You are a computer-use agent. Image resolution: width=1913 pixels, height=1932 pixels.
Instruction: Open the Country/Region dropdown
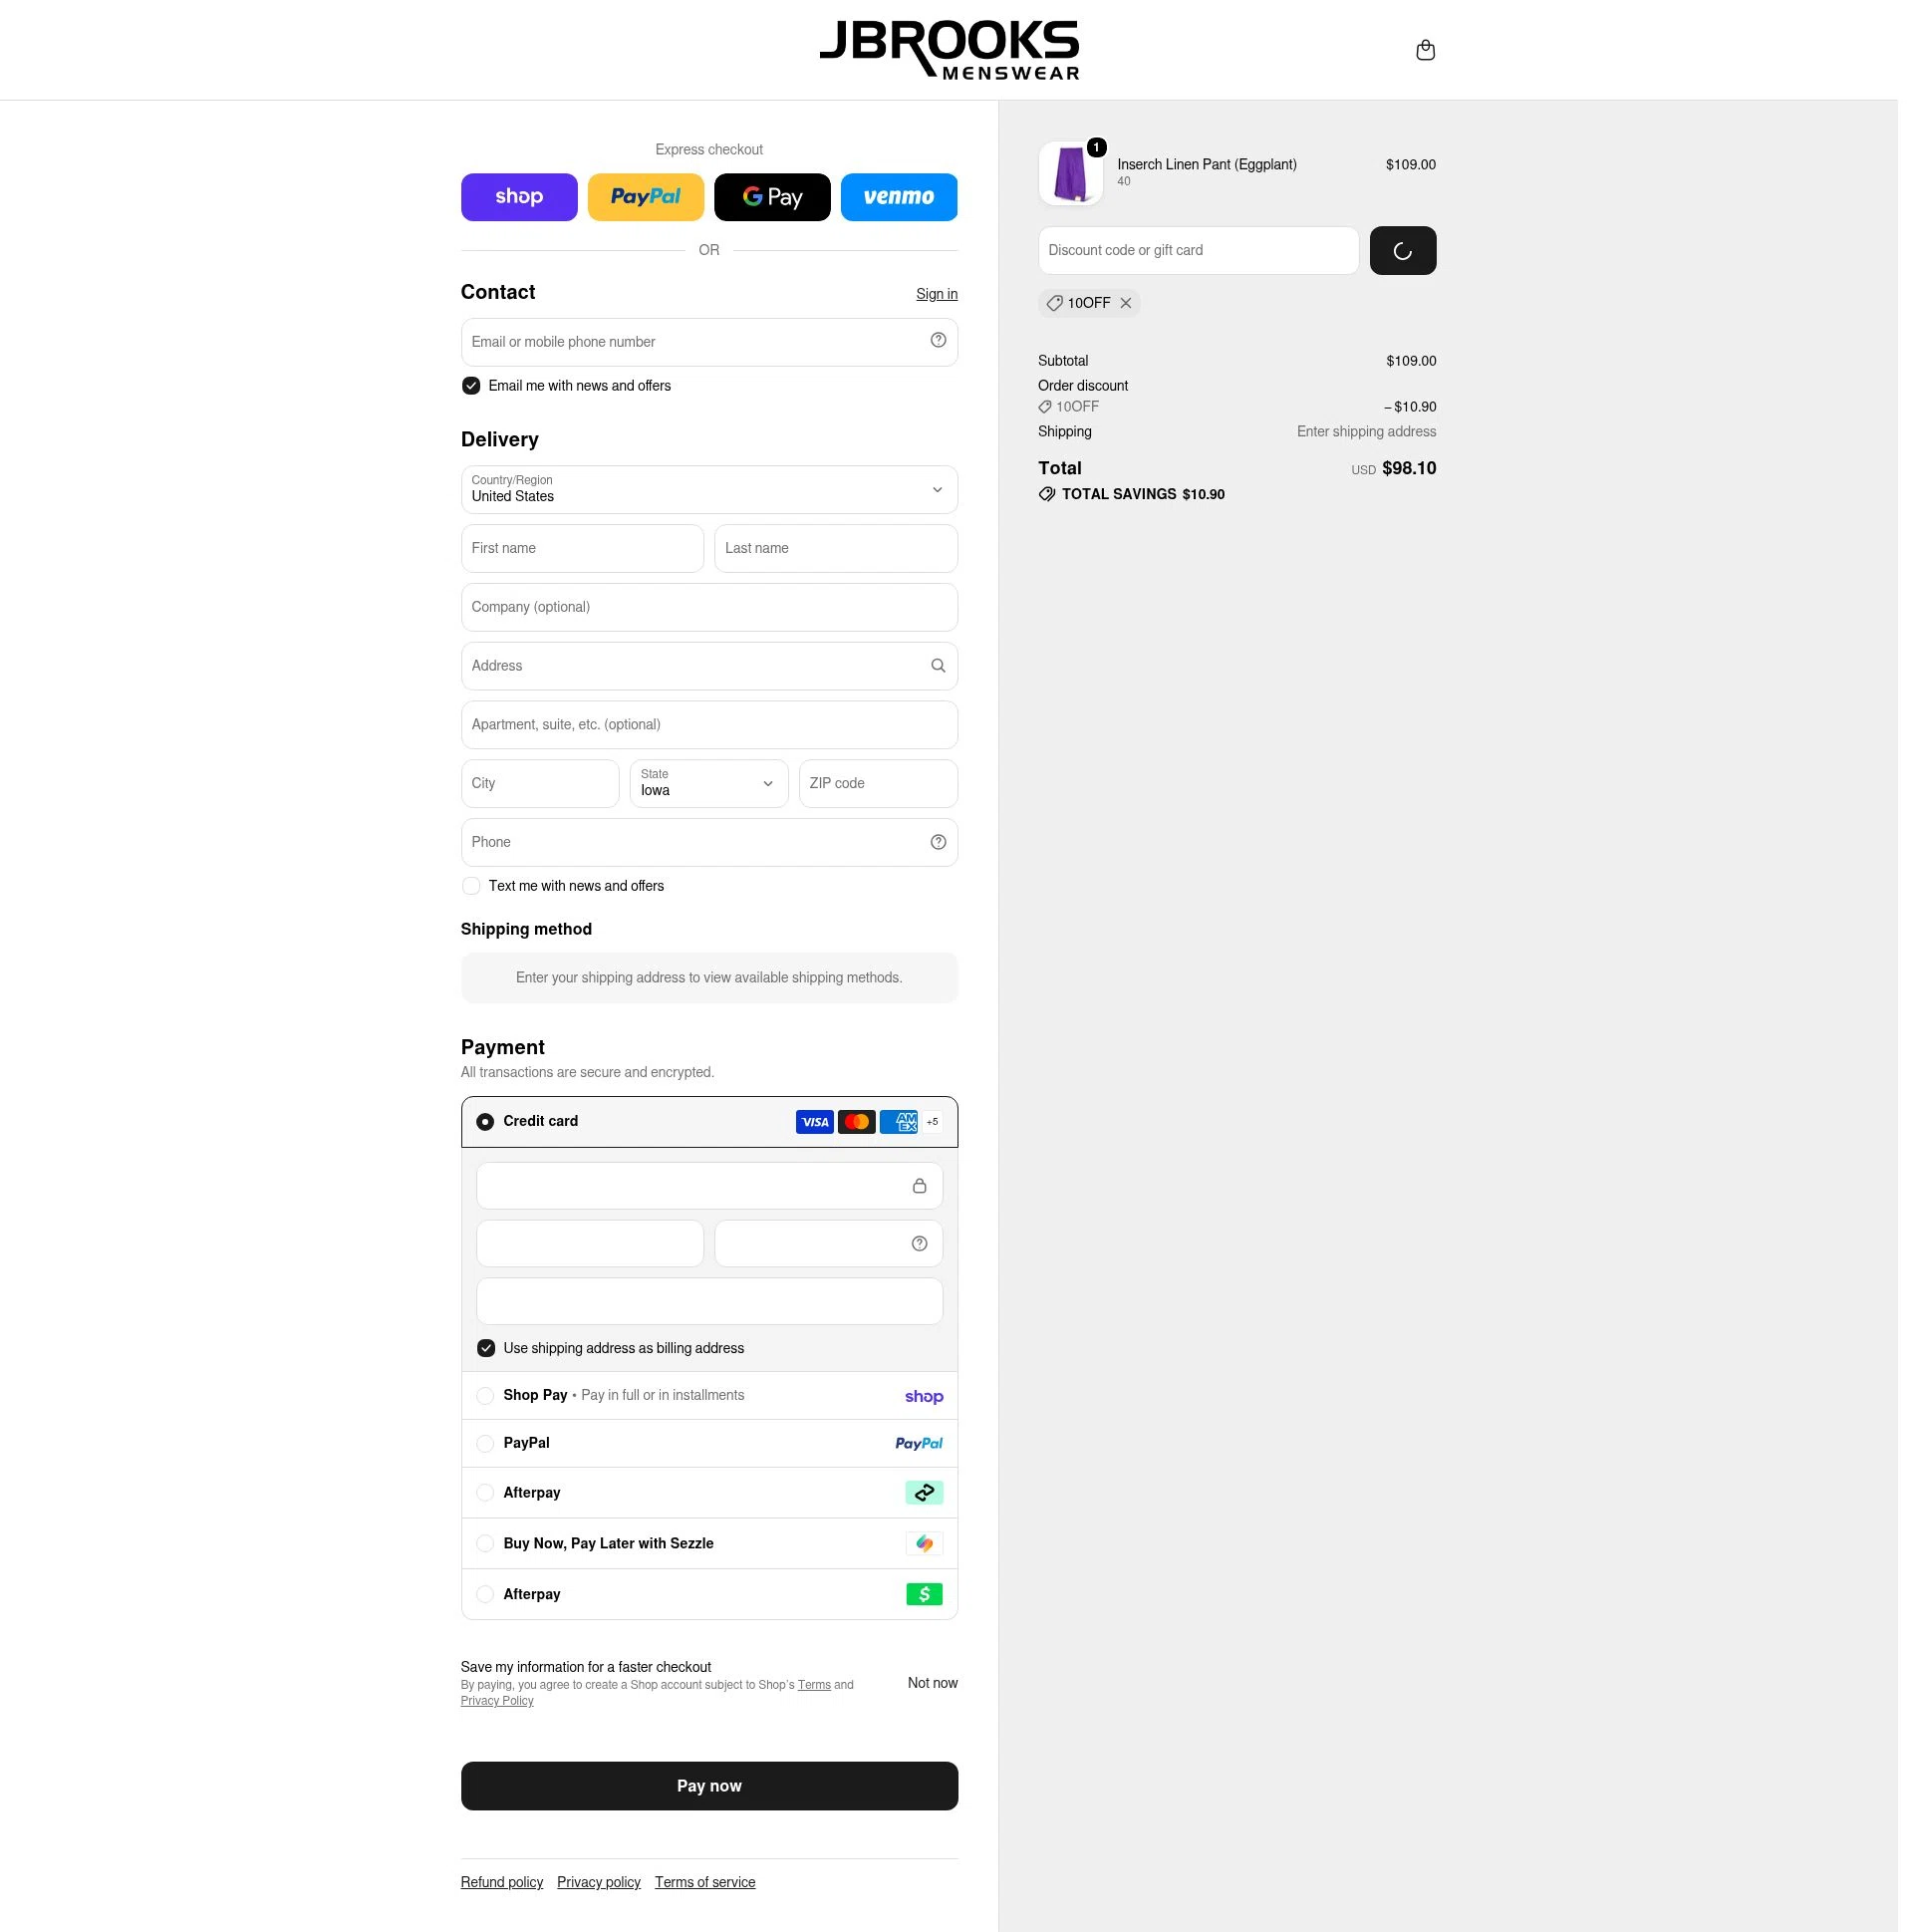click(x=709, y=490)
